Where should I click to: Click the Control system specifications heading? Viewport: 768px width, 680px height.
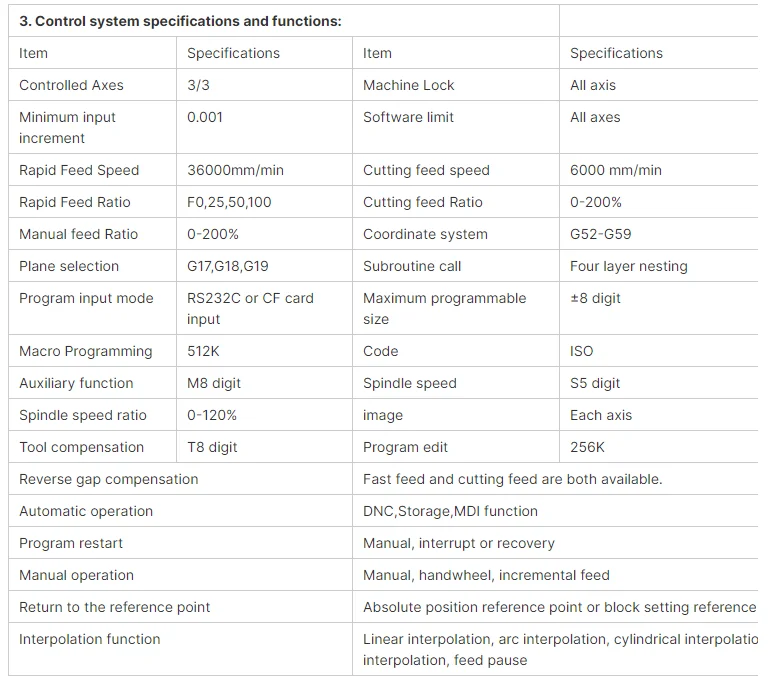pyautogui.click(x=180, y=21)
